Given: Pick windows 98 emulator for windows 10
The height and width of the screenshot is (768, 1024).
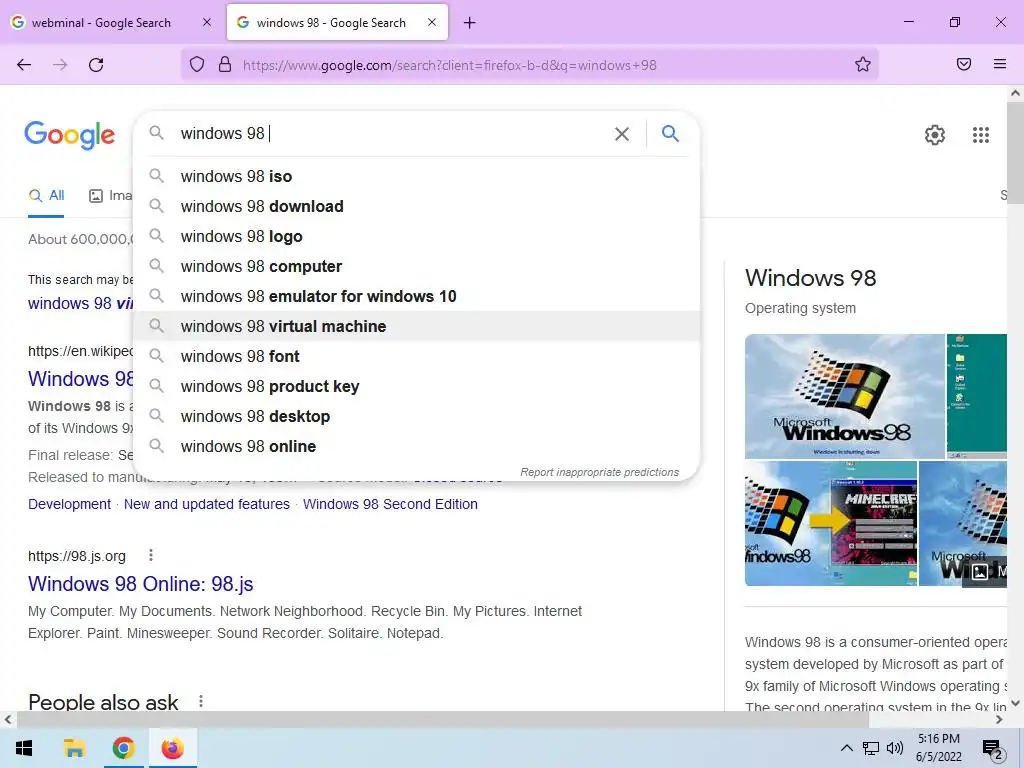Looking at the screenshot, I should tap(416, 296).
